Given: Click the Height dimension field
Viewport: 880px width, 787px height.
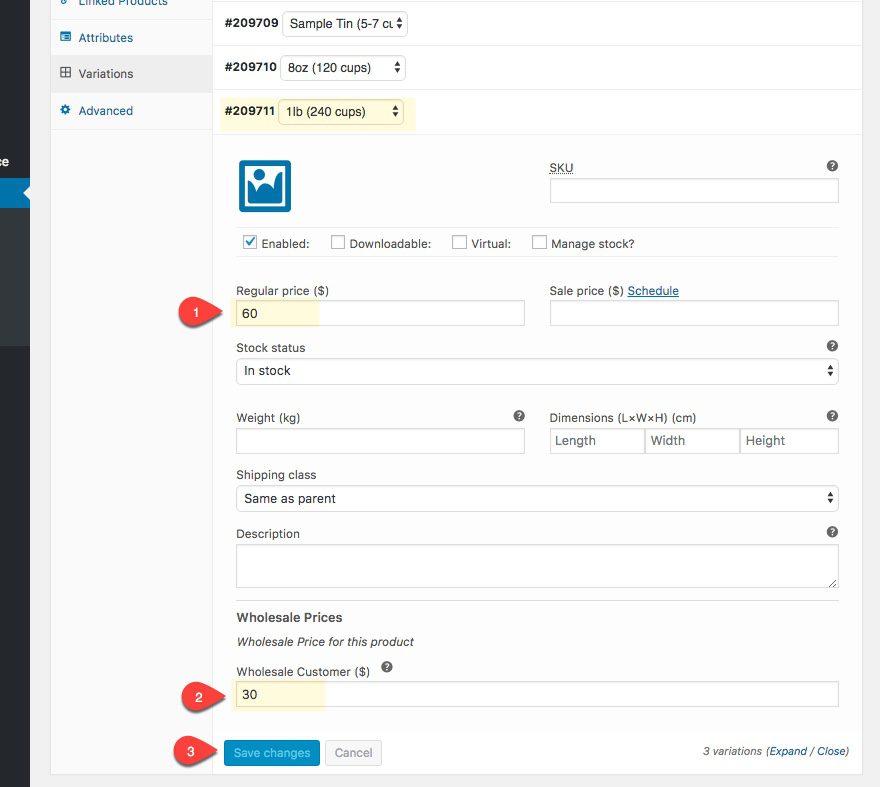Looking at the screenshot, I should 789,441.
